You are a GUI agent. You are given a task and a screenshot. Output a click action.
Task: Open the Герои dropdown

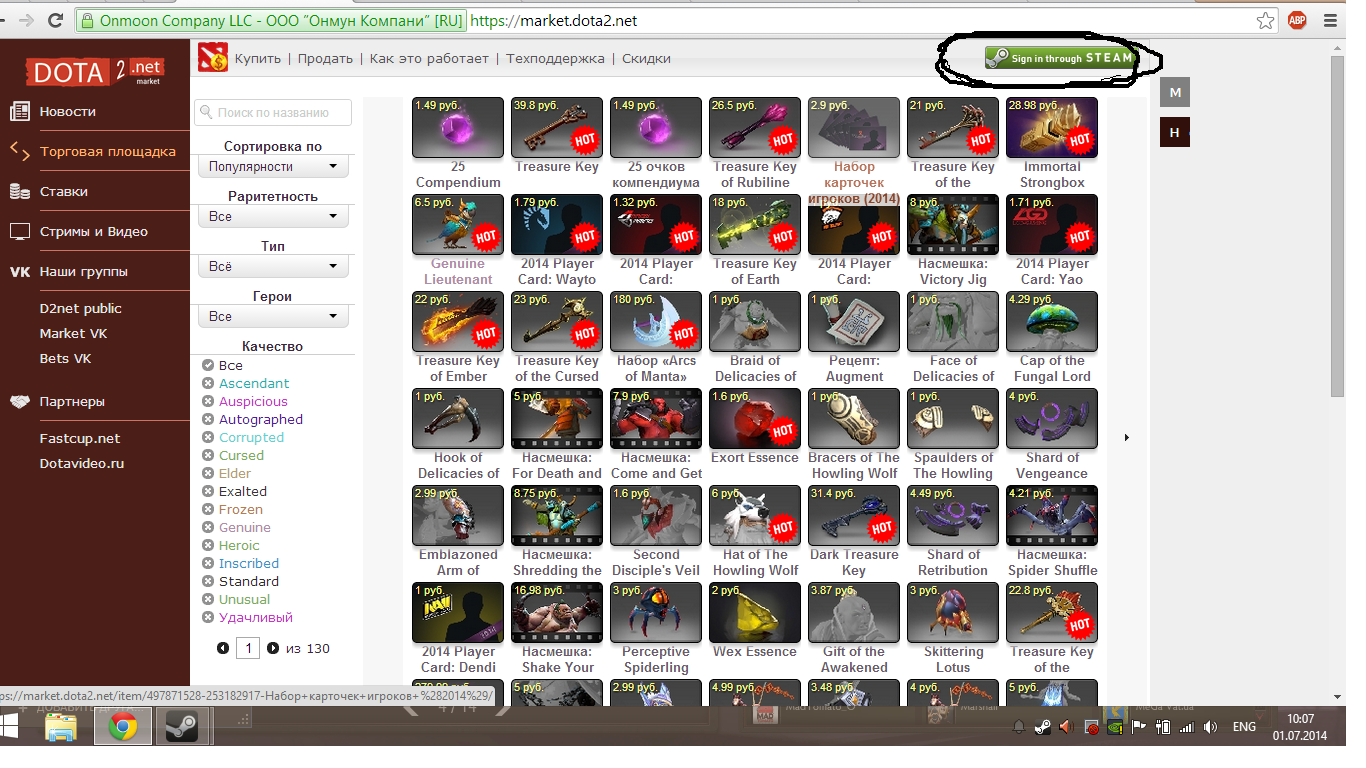point(273,316)
